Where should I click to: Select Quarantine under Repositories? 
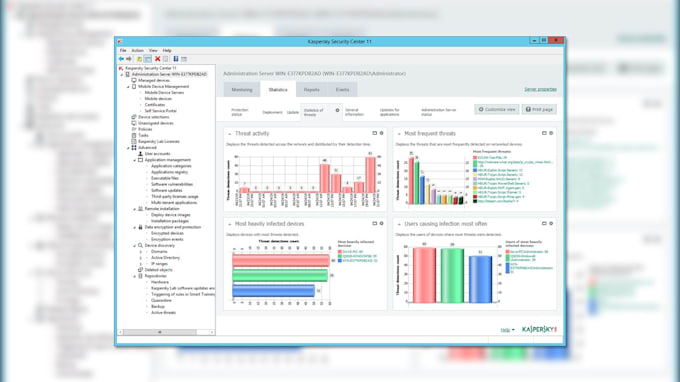point(161,300)
